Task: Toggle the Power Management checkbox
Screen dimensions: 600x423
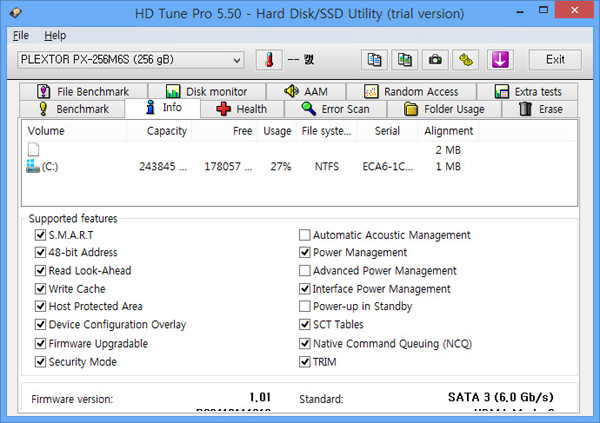Action: click(x=305, y=252)
